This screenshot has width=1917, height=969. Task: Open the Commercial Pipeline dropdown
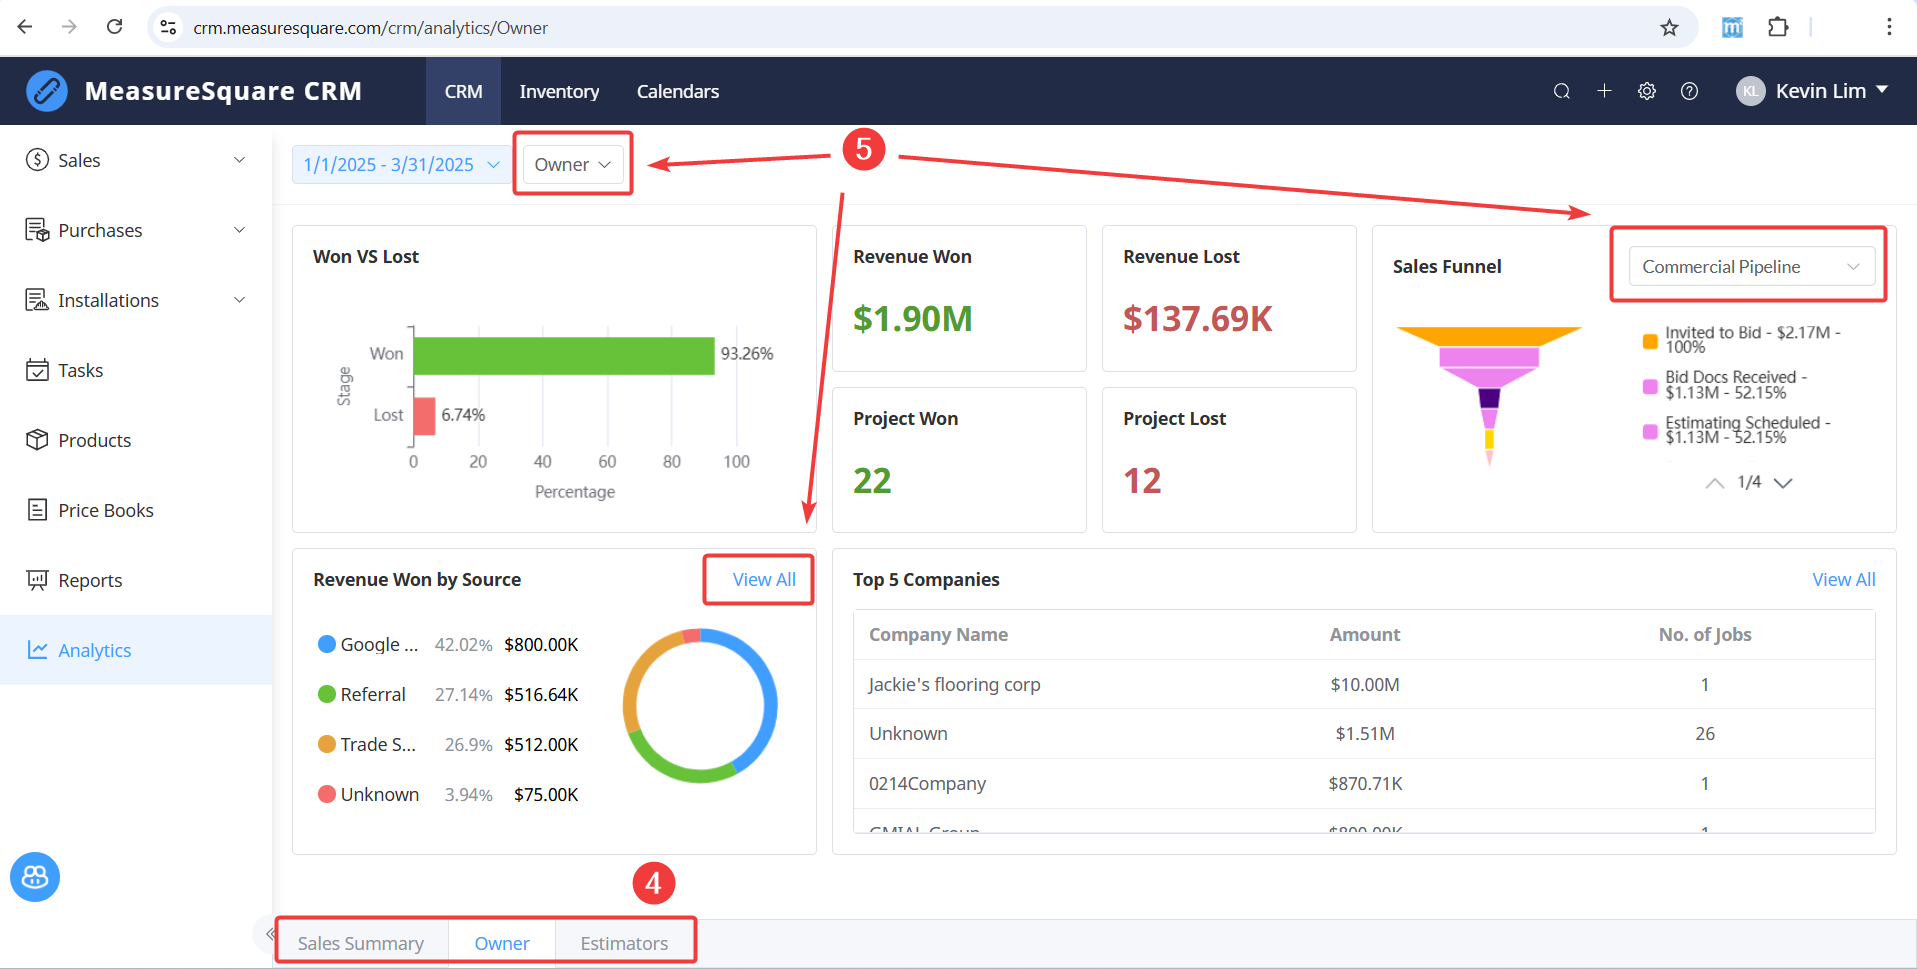pos(1751,267)
